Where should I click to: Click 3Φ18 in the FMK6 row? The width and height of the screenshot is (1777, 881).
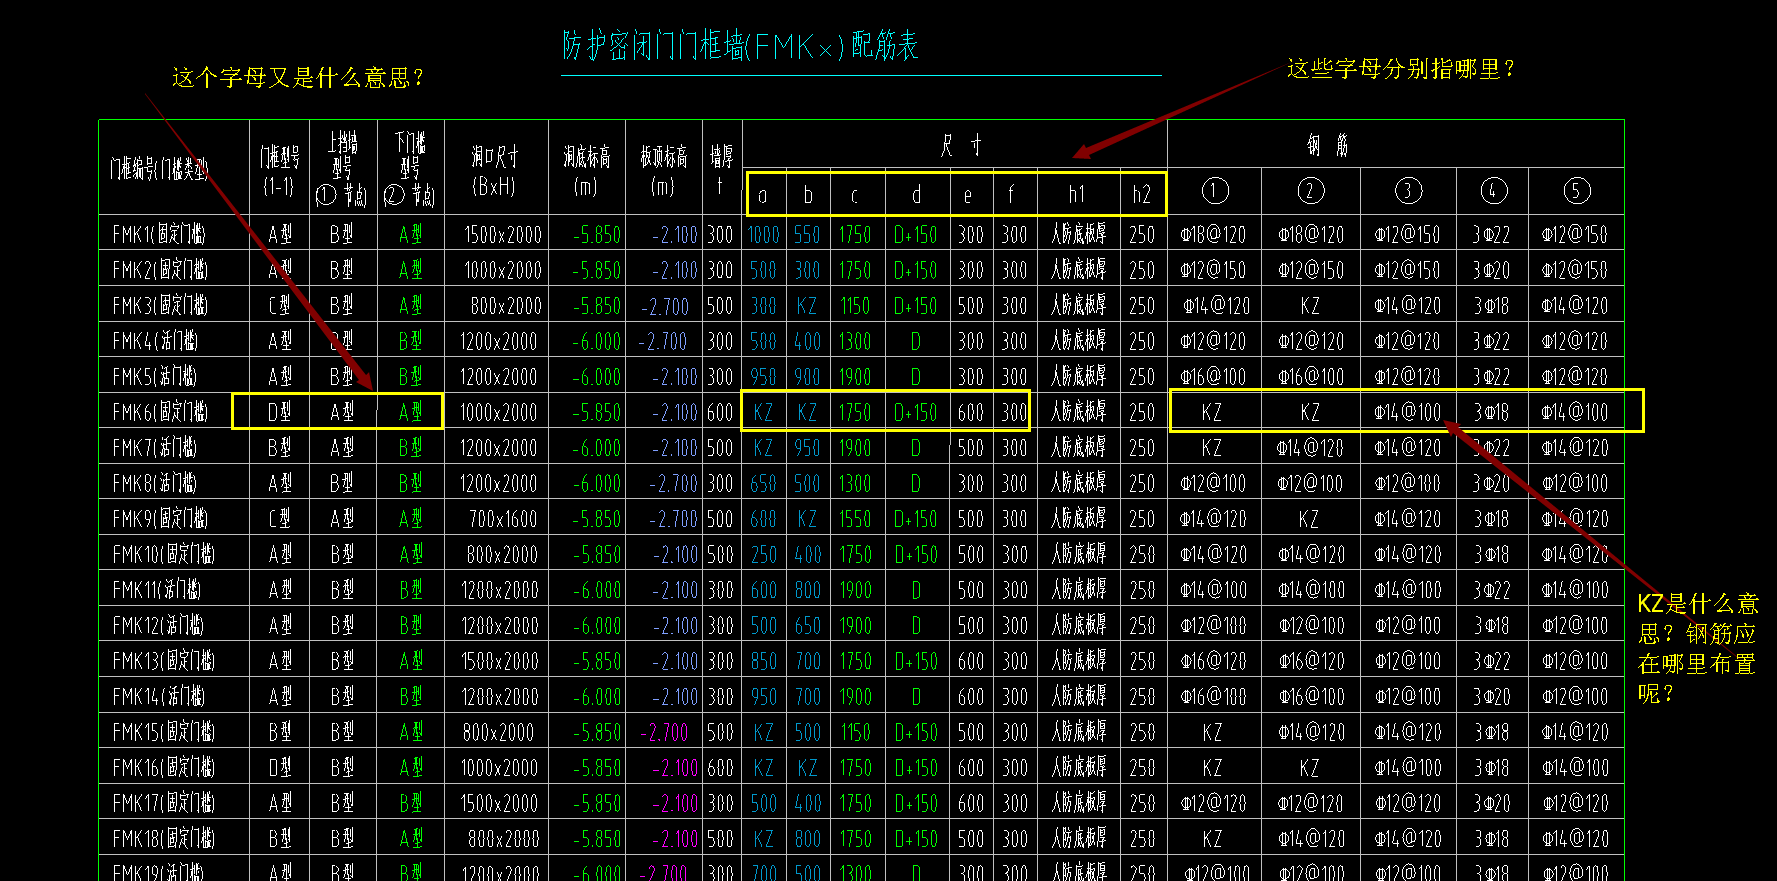click(1491, 413)
